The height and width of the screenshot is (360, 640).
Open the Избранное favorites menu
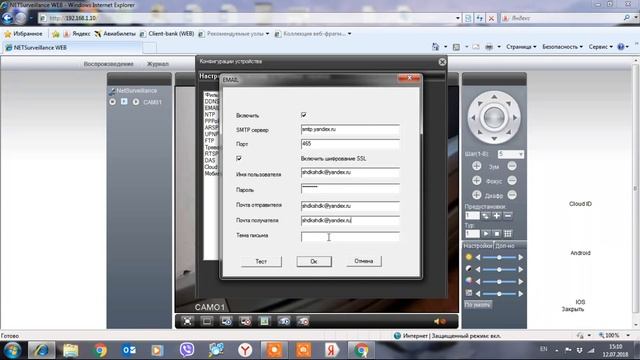tap(24, 34)
